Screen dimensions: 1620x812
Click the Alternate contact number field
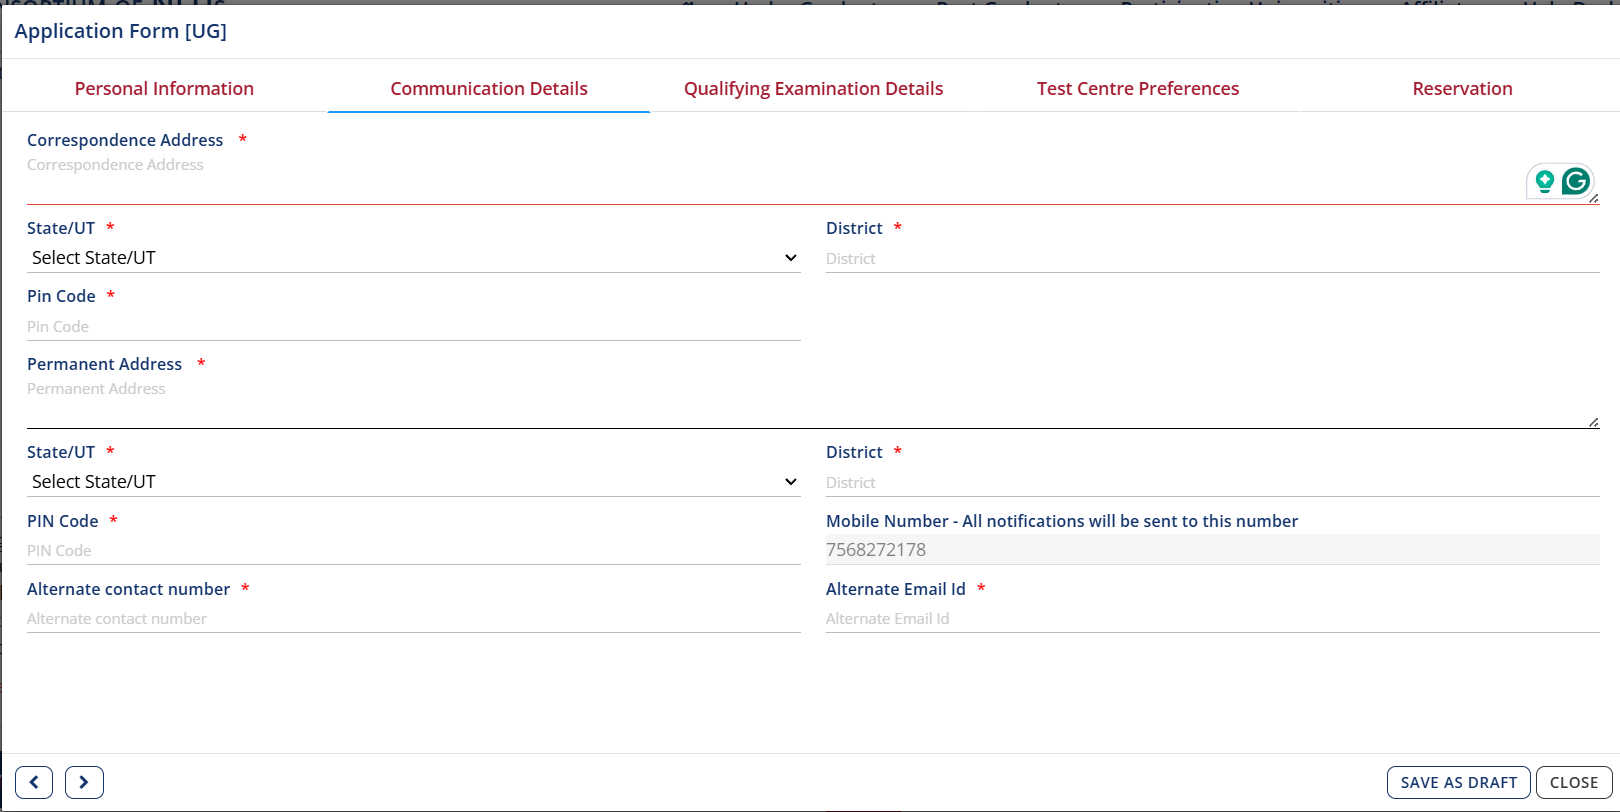point(414,618)
